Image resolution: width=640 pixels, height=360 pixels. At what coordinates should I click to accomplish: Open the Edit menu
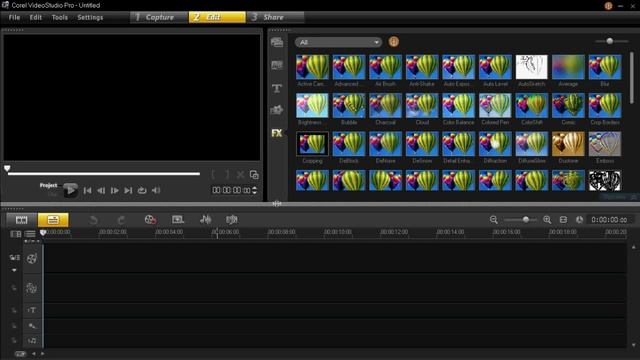pyautogui.click(x=36, y=17)
